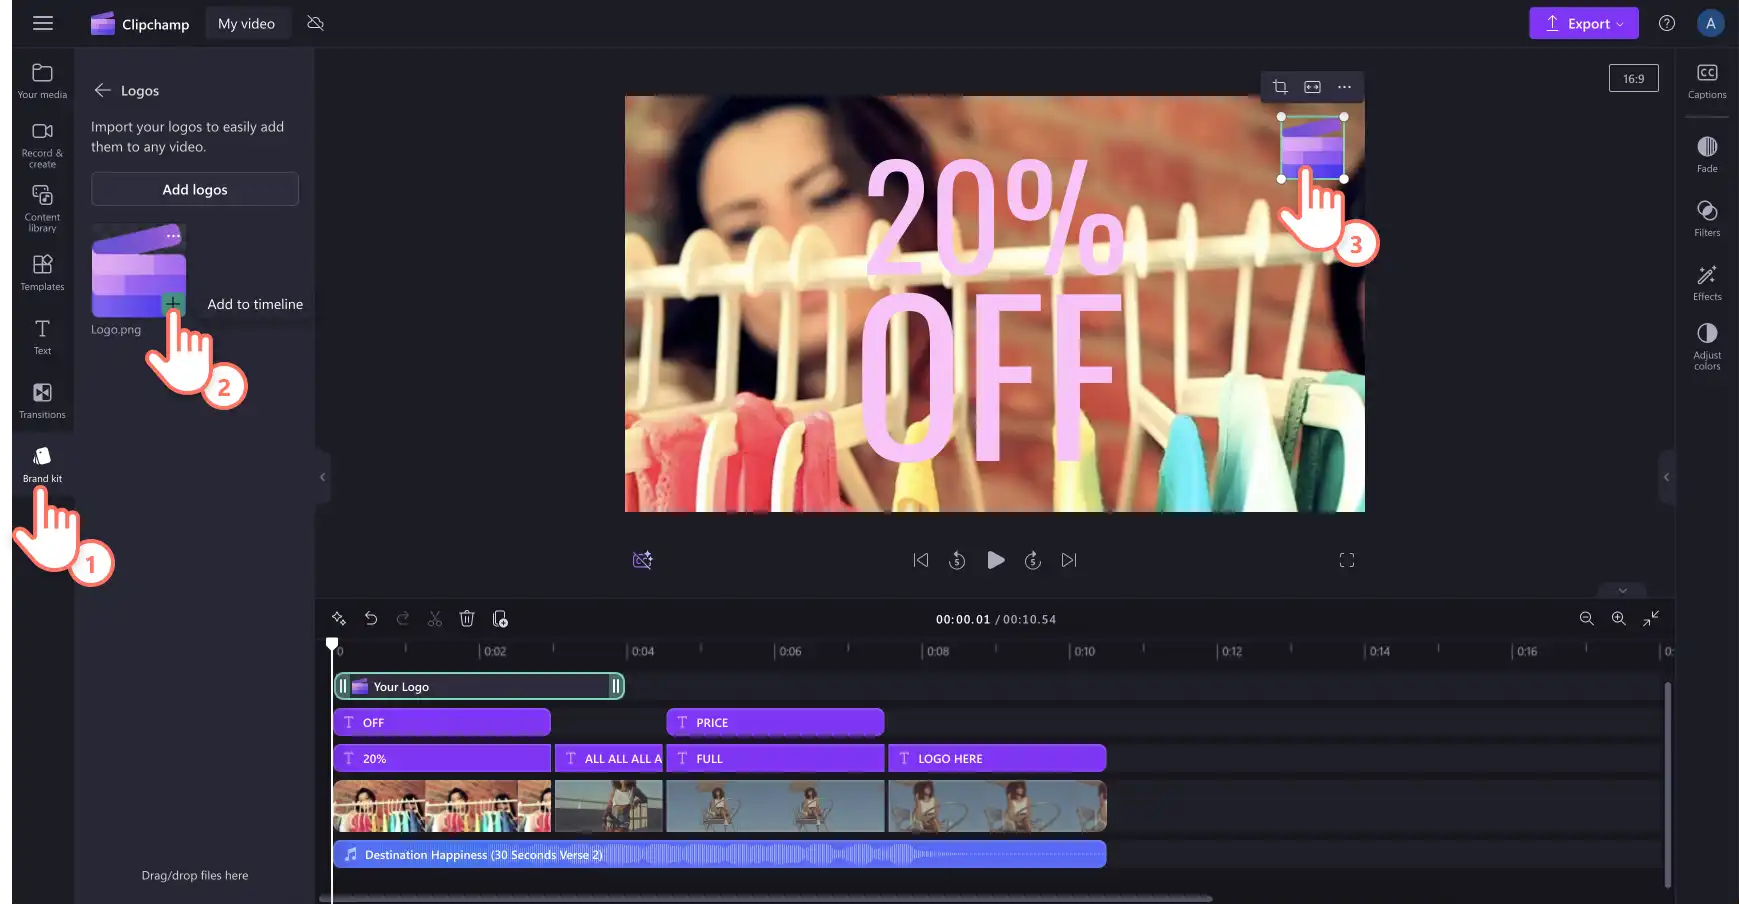Toggle the AI background removal icon
The height and width of the screenshot is (904, 1739).
[642, 560]
